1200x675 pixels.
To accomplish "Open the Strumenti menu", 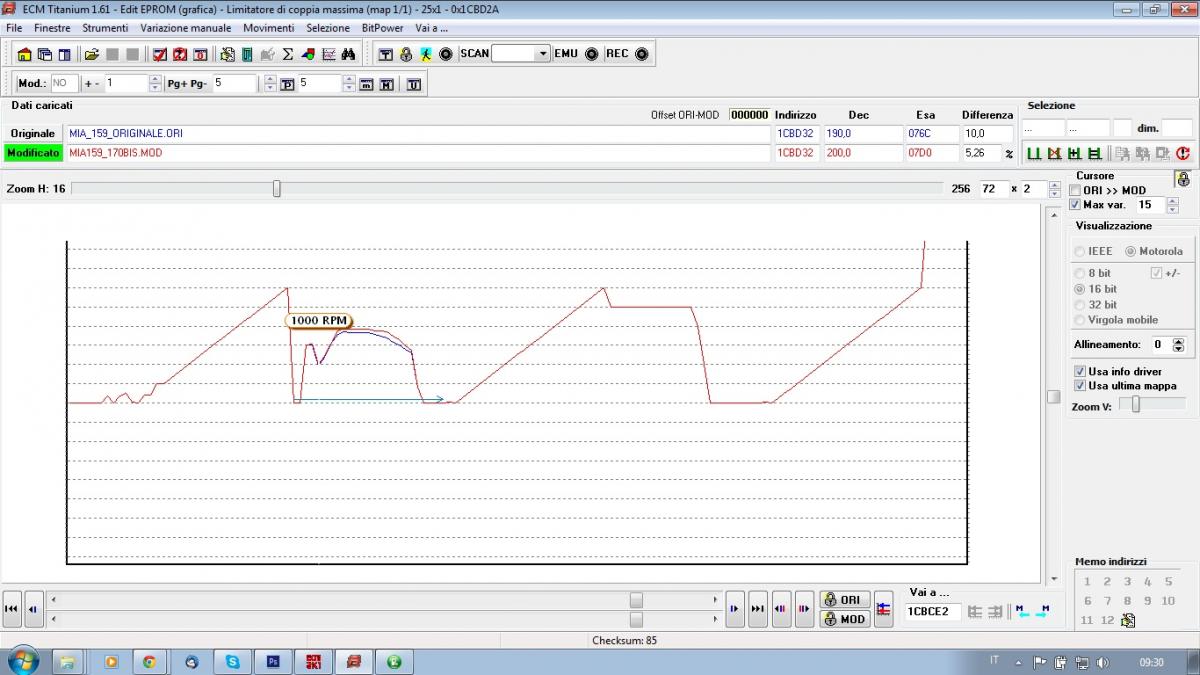I will (x=105, y=28).
